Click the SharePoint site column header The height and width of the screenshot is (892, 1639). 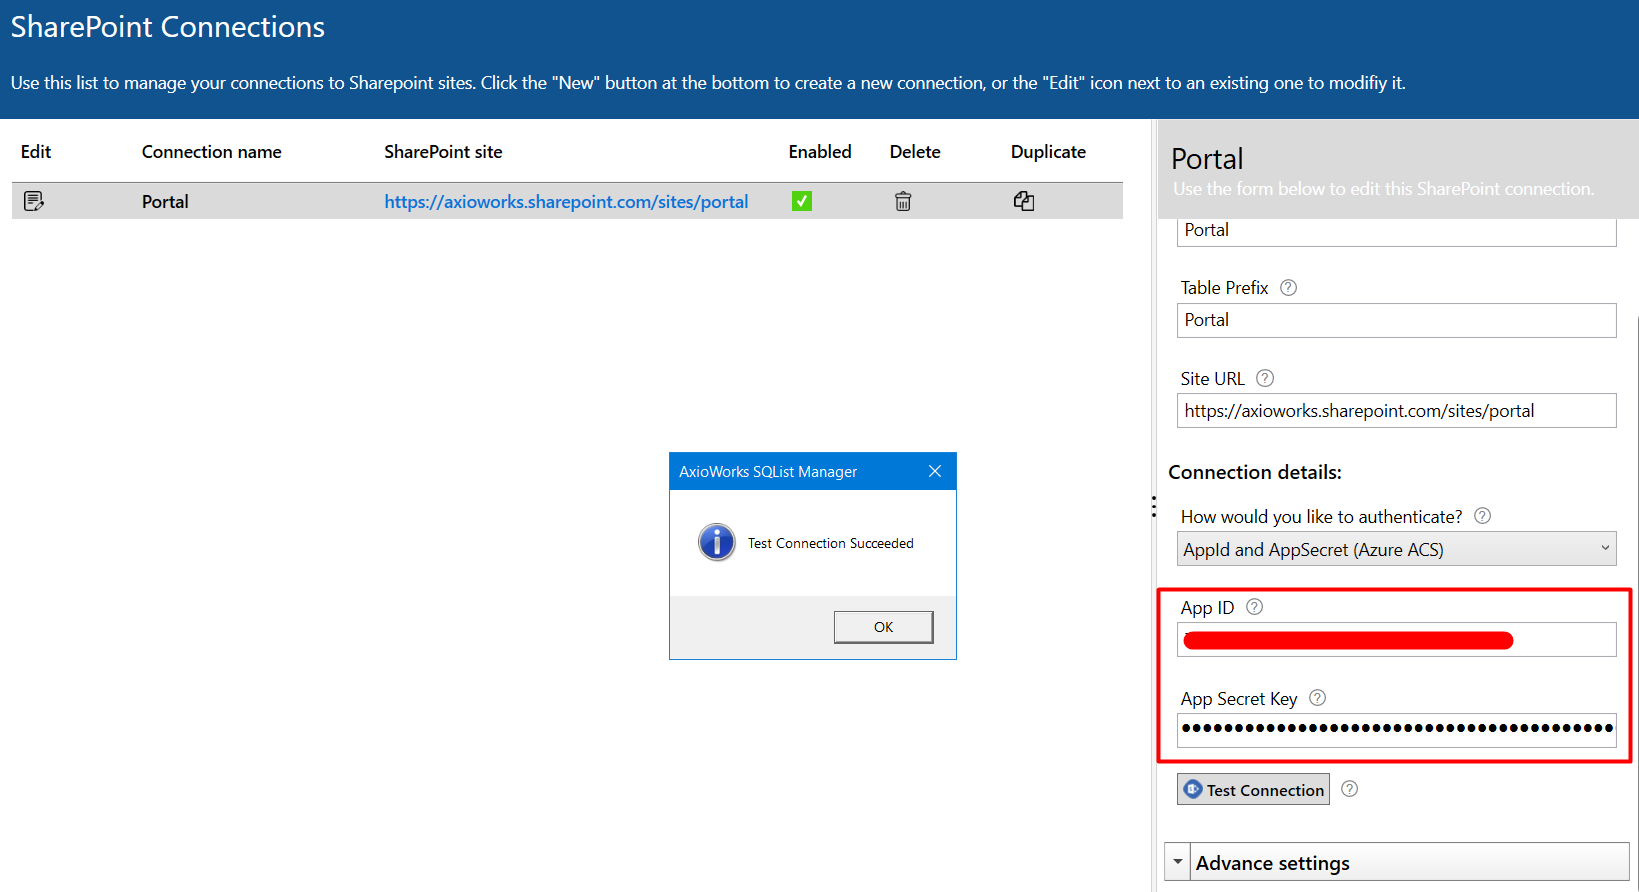[x=443, y=152]
